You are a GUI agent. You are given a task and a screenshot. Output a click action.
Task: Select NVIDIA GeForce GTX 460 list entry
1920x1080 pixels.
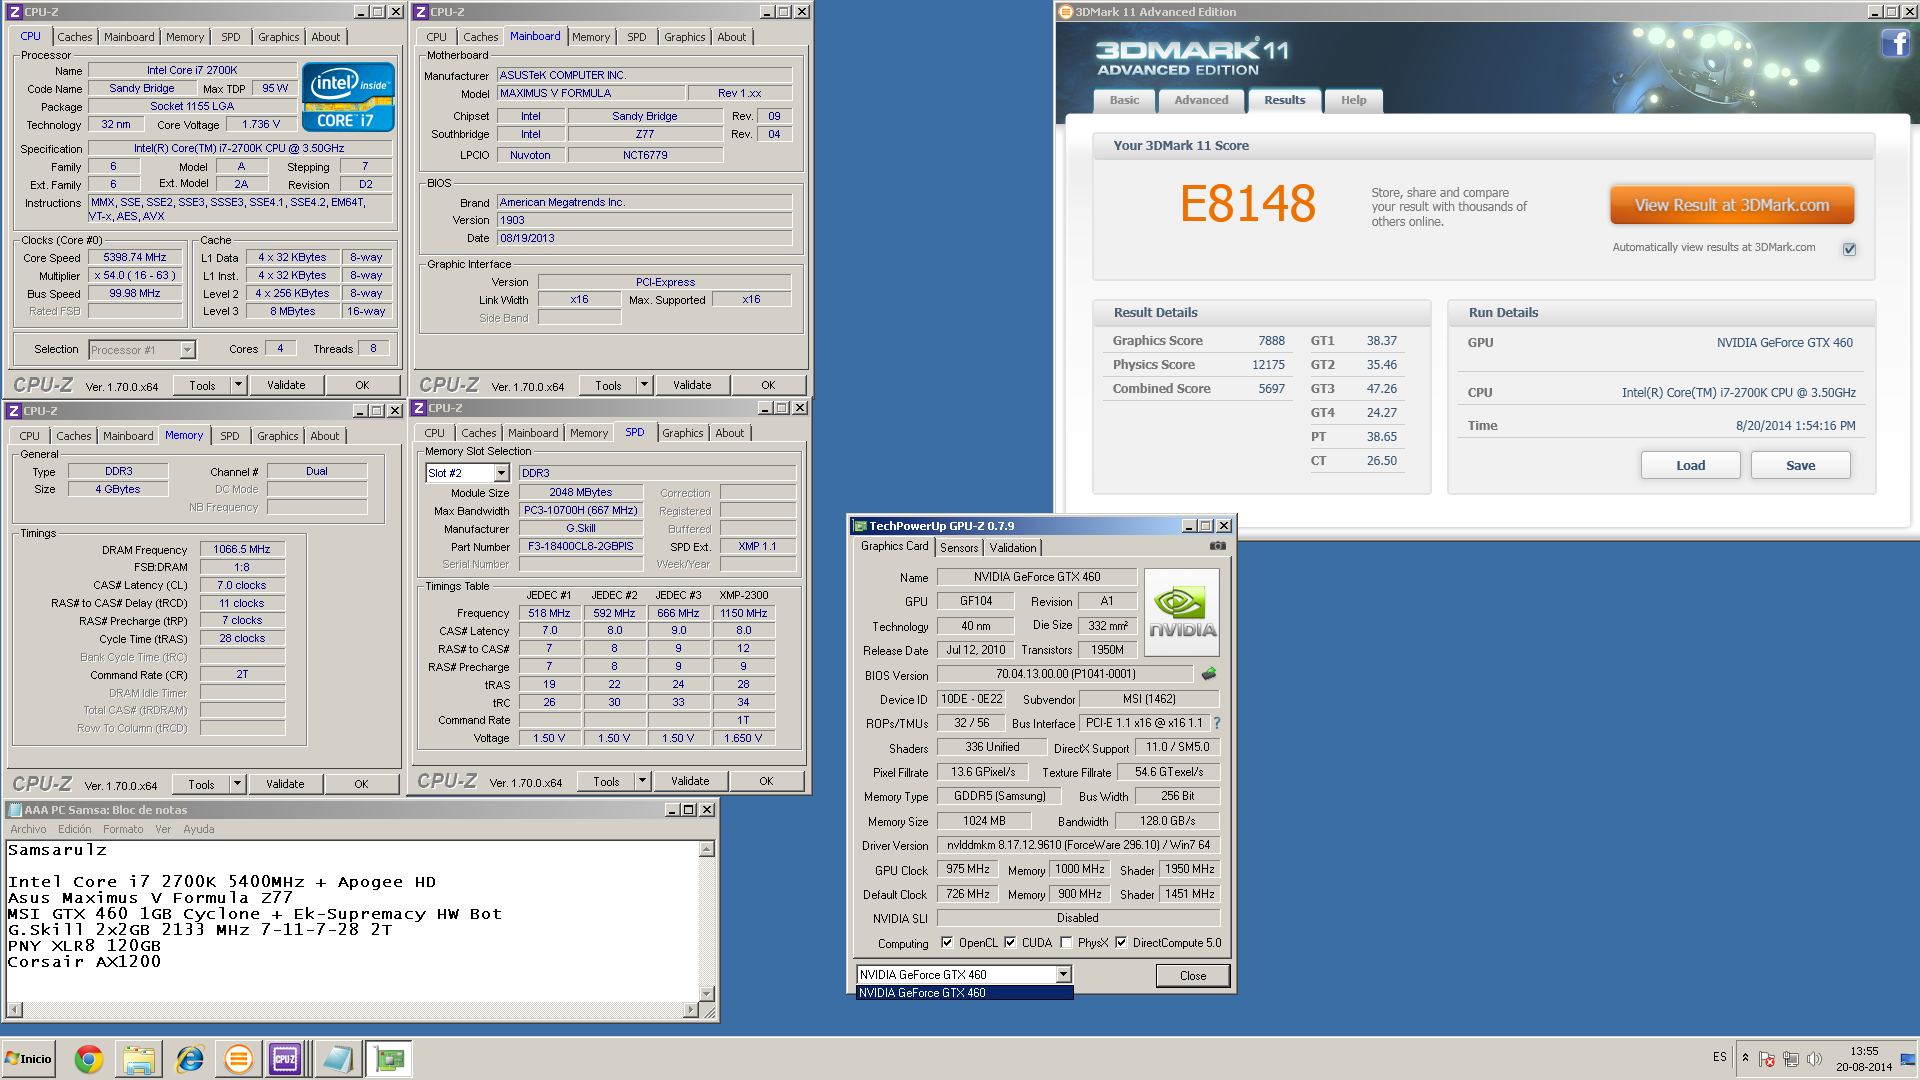pyautogui.click(x=964, y=993)
